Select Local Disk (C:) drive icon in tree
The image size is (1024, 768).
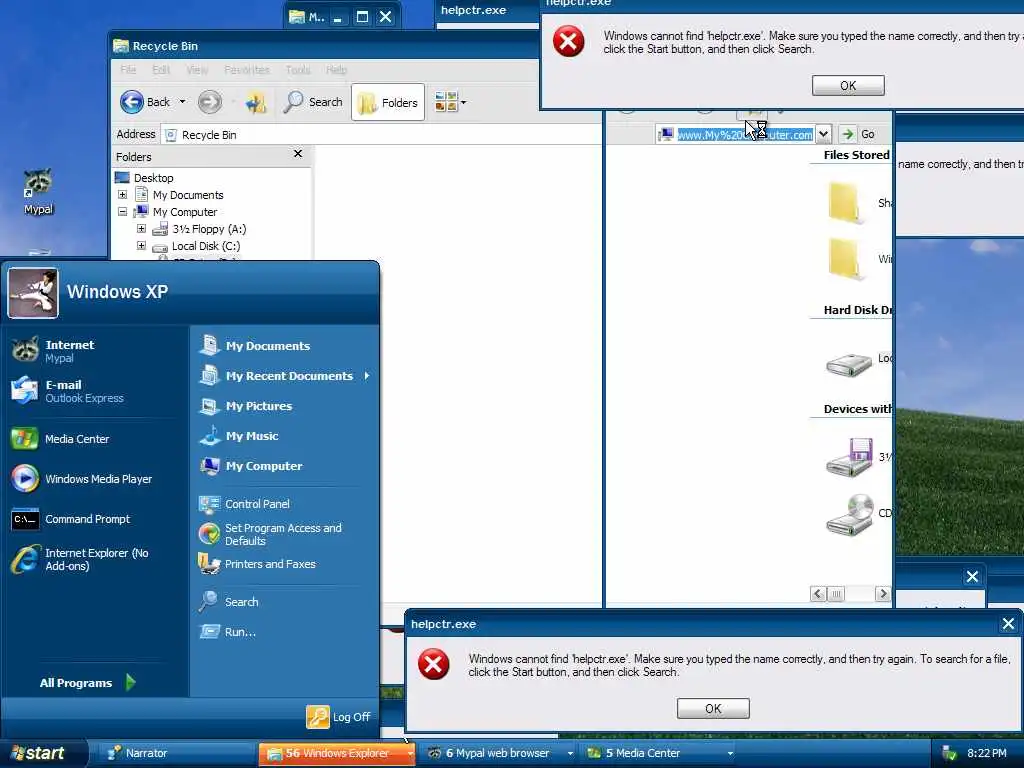click(160, 247)
